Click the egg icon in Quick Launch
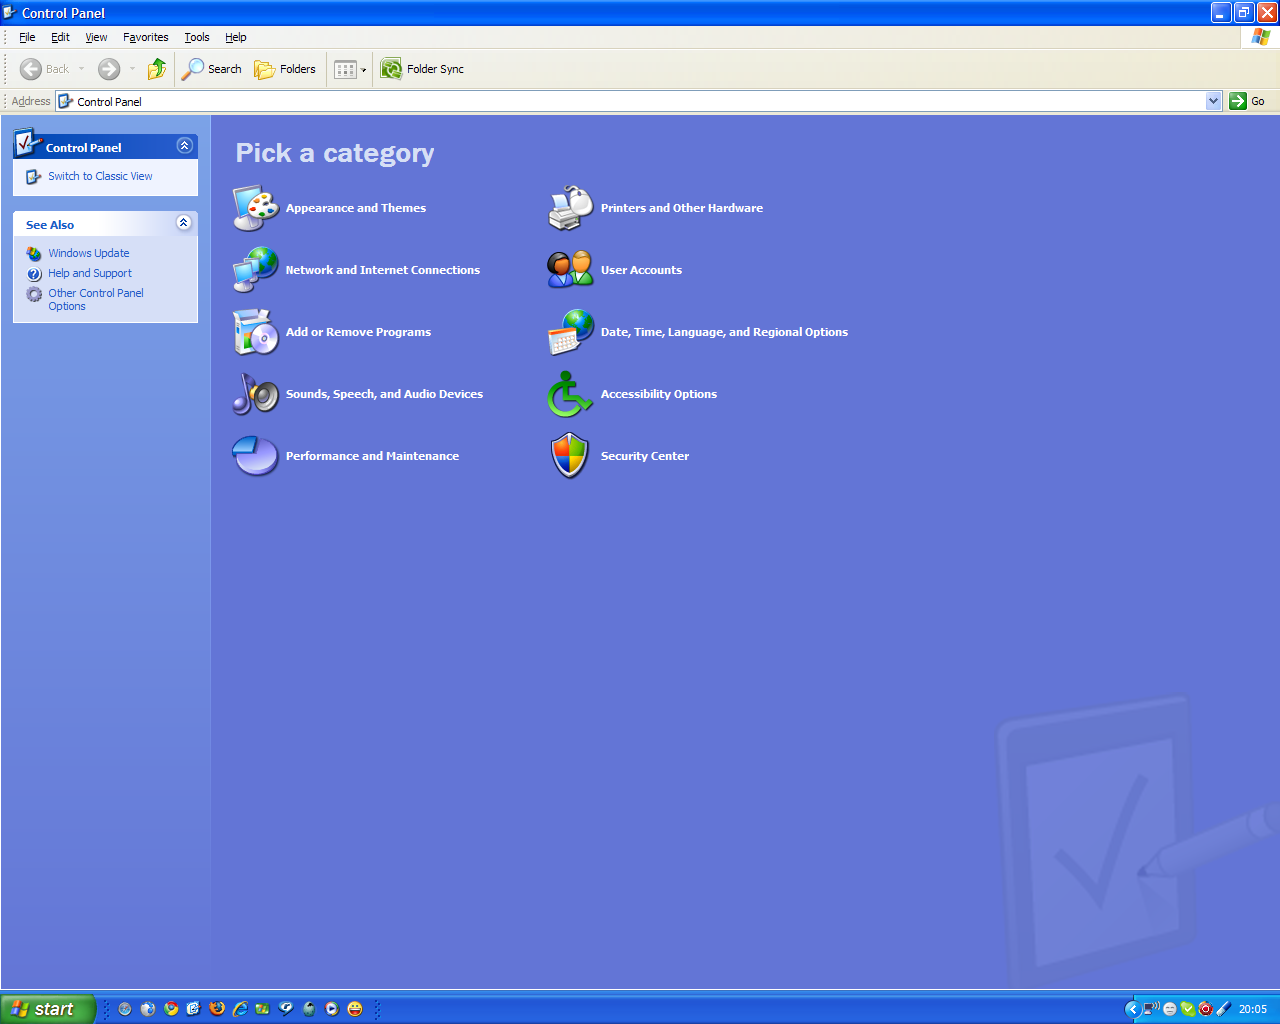Image resolution: width=1280 pixels, height=1024 pixels. [x=309, y=1009]
